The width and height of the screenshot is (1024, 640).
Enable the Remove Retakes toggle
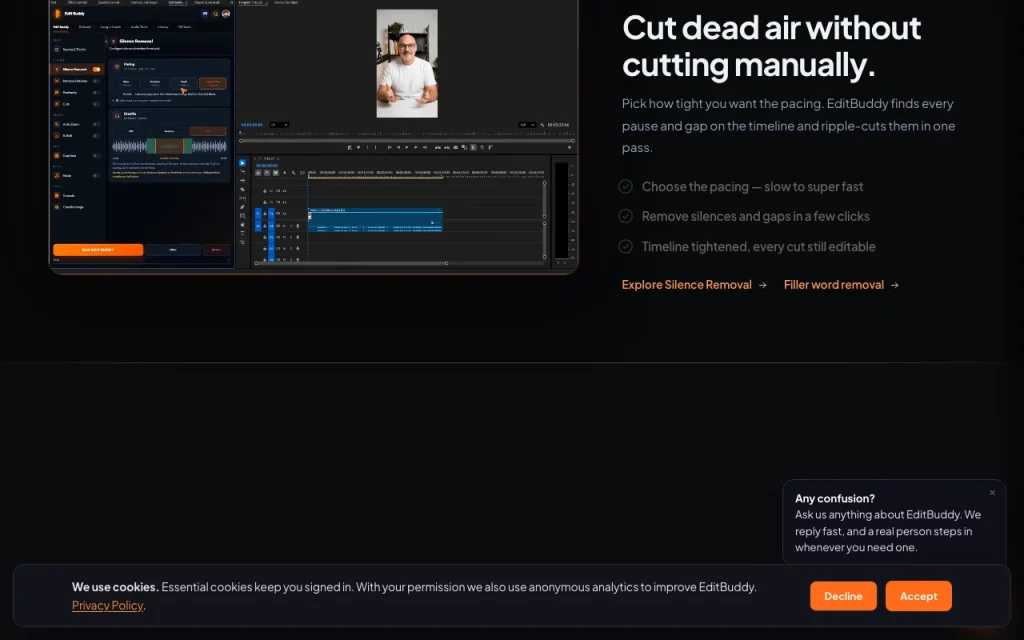click(x=96, y=81)
